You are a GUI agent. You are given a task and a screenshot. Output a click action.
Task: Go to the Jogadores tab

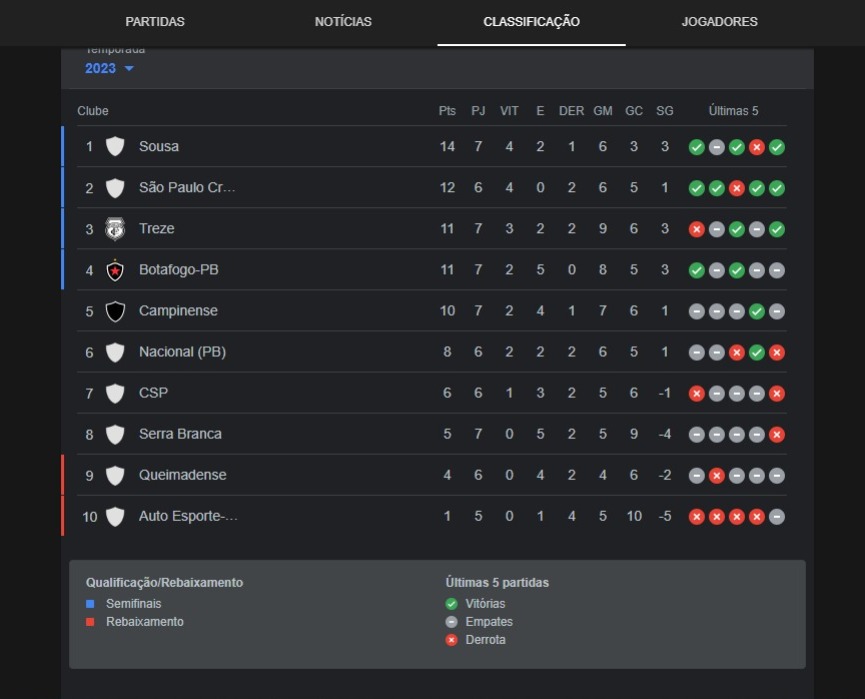coord(719,22)
